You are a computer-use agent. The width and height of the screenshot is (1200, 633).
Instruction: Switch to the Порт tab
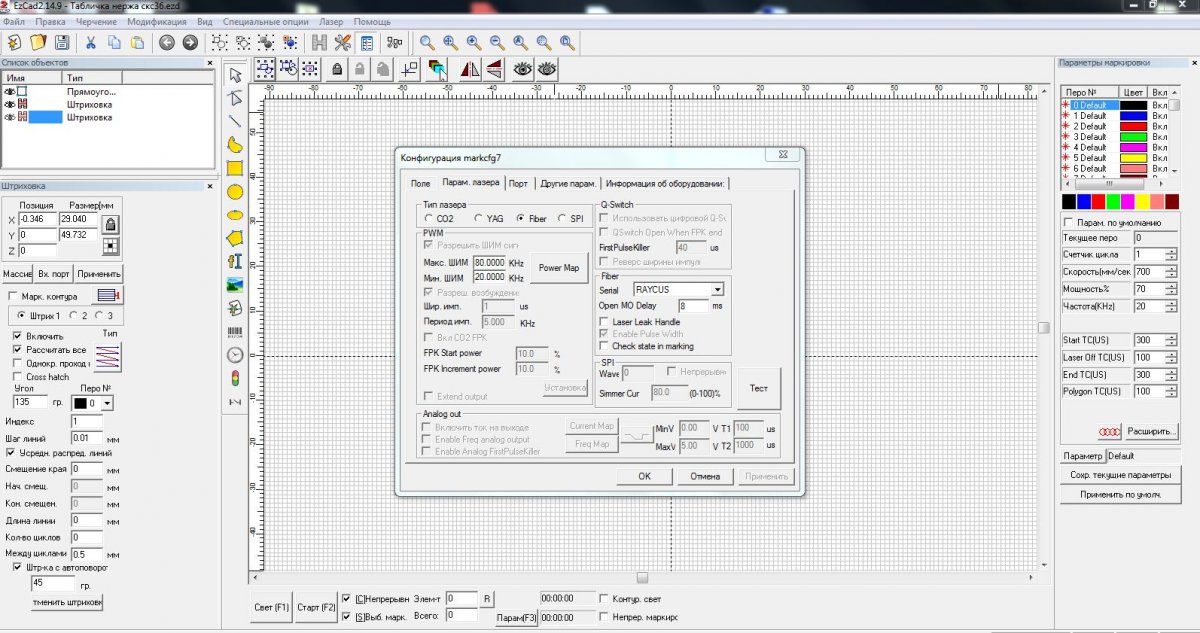coord(518,183)
